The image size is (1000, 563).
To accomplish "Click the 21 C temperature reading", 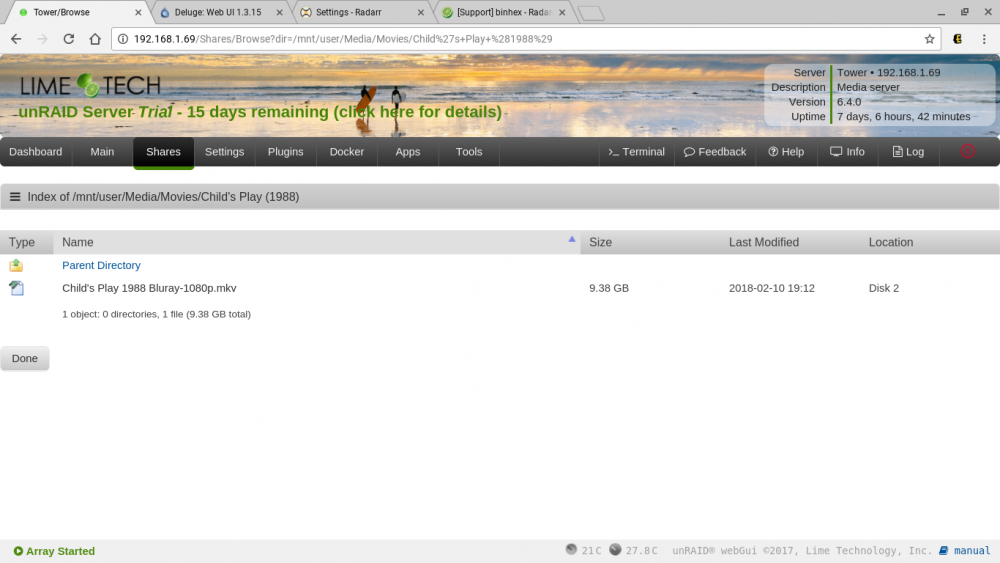I will click(591, 551).
